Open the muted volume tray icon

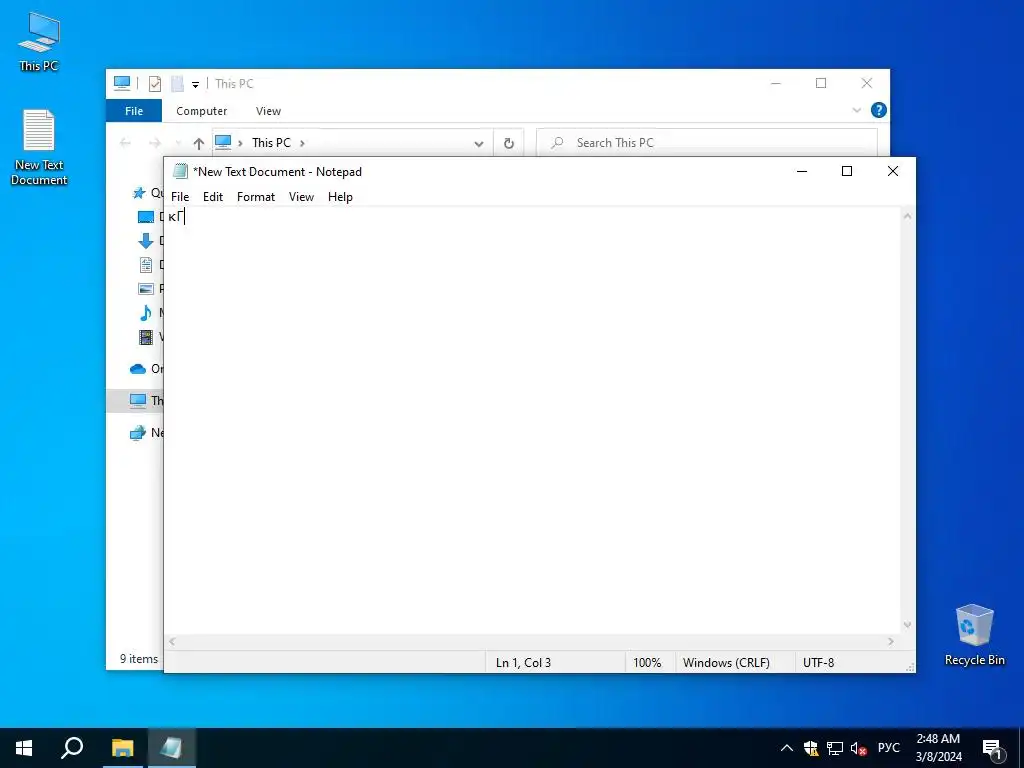pyautogui.click(x=859, y=748)
